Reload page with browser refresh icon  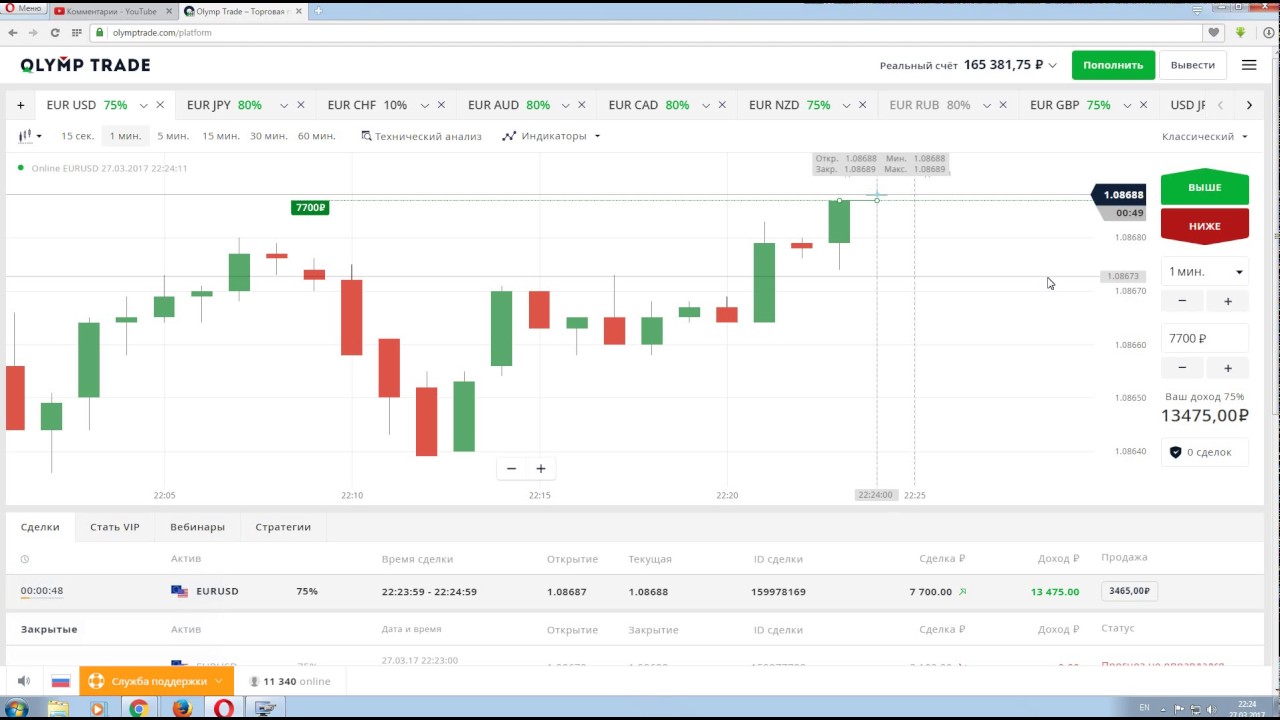click(55, 33)
